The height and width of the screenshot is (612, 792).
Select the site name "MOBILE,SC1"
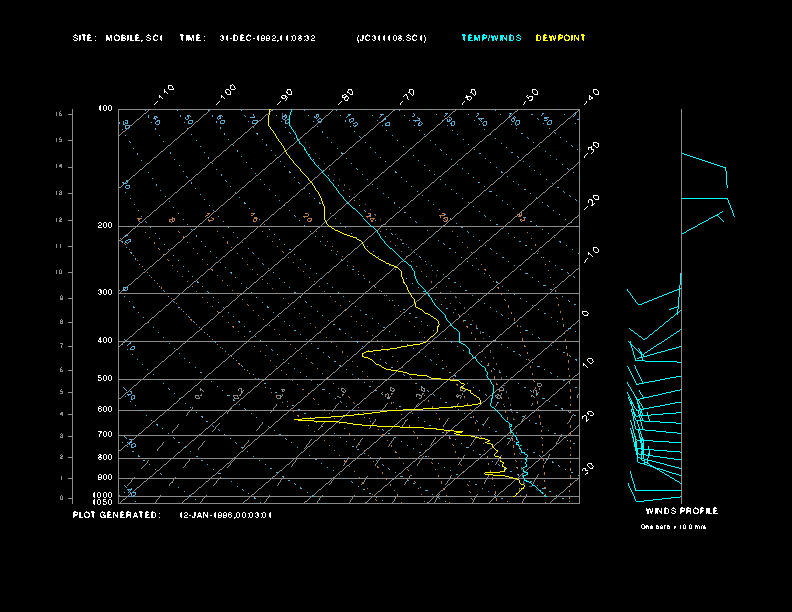coord(134,38)
